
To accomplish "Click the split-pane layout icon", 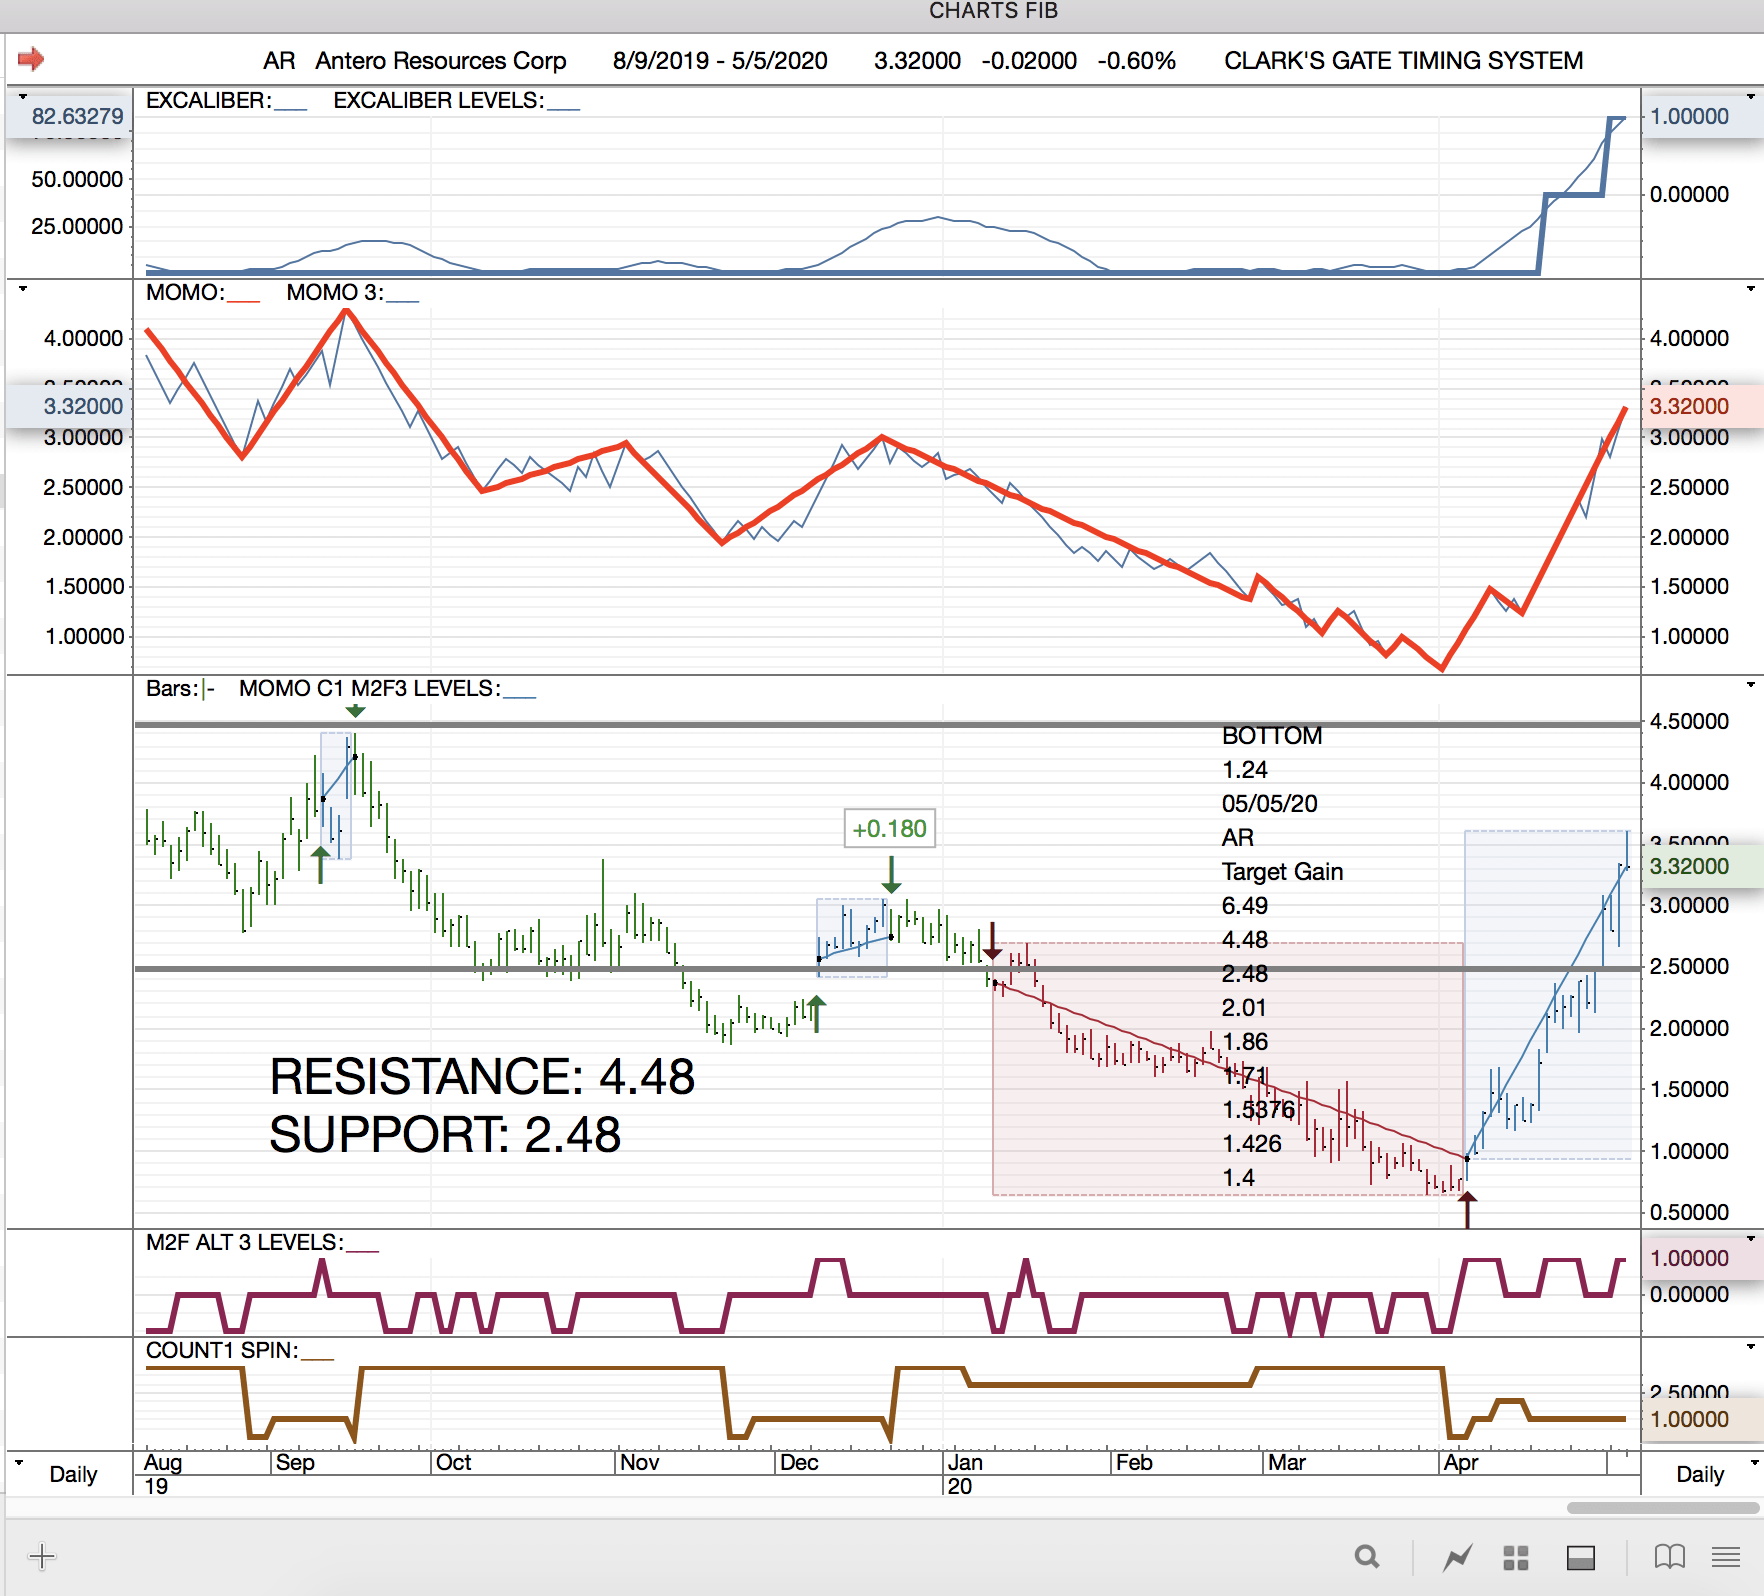I will [1581, 1557].
